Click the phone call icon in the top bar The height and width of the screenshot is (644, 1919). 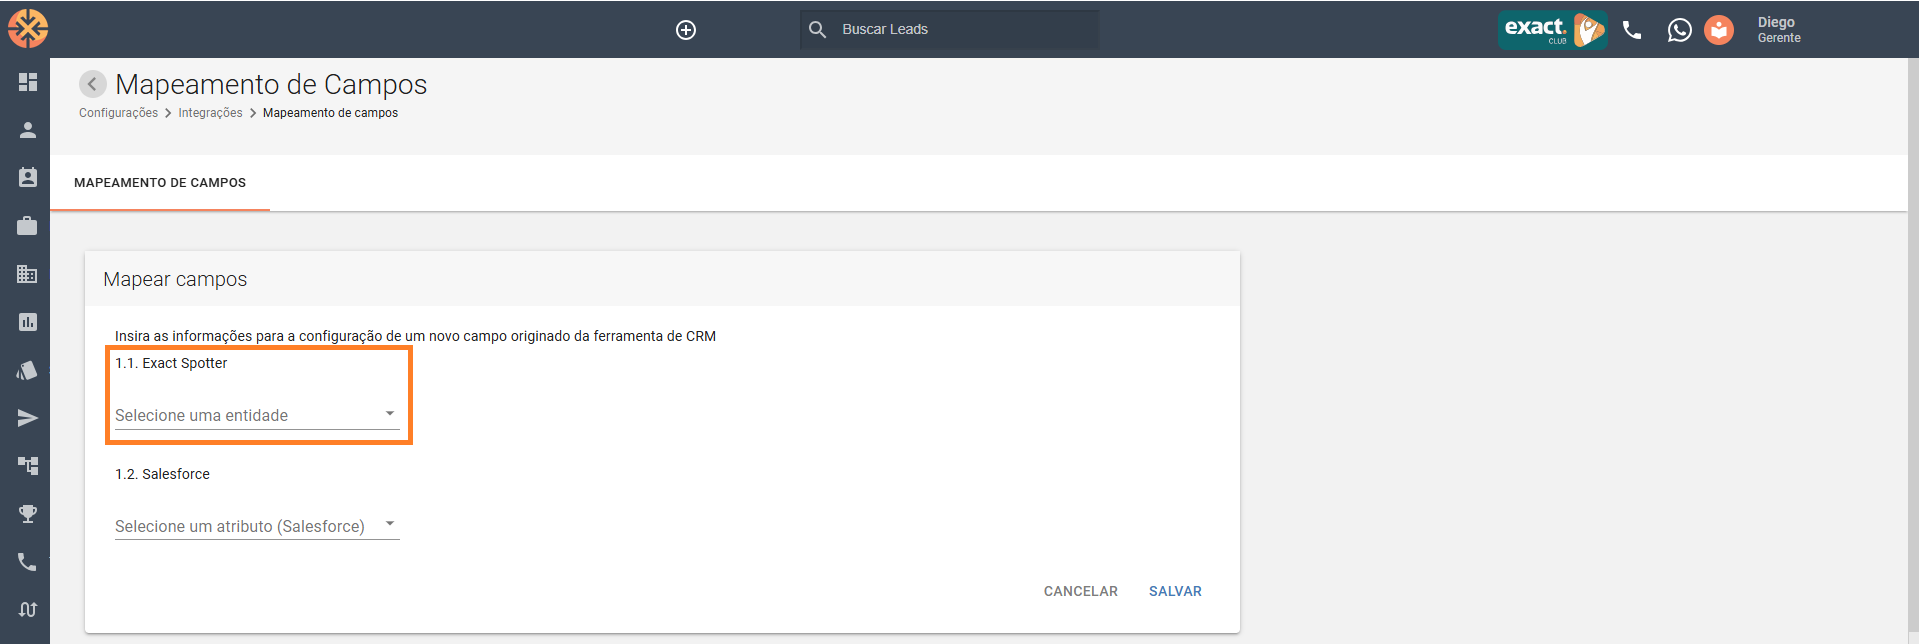point(1632,30)
